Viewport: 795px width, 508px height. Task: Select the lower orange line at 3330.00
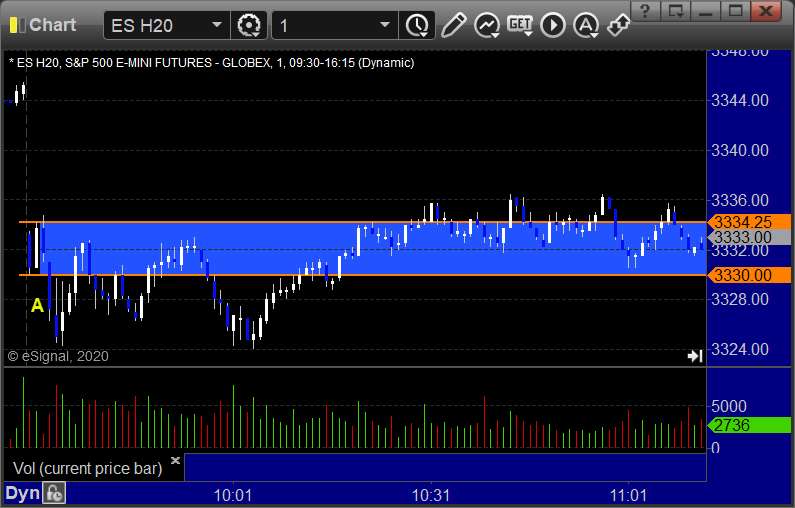click(x=363, y=275)
